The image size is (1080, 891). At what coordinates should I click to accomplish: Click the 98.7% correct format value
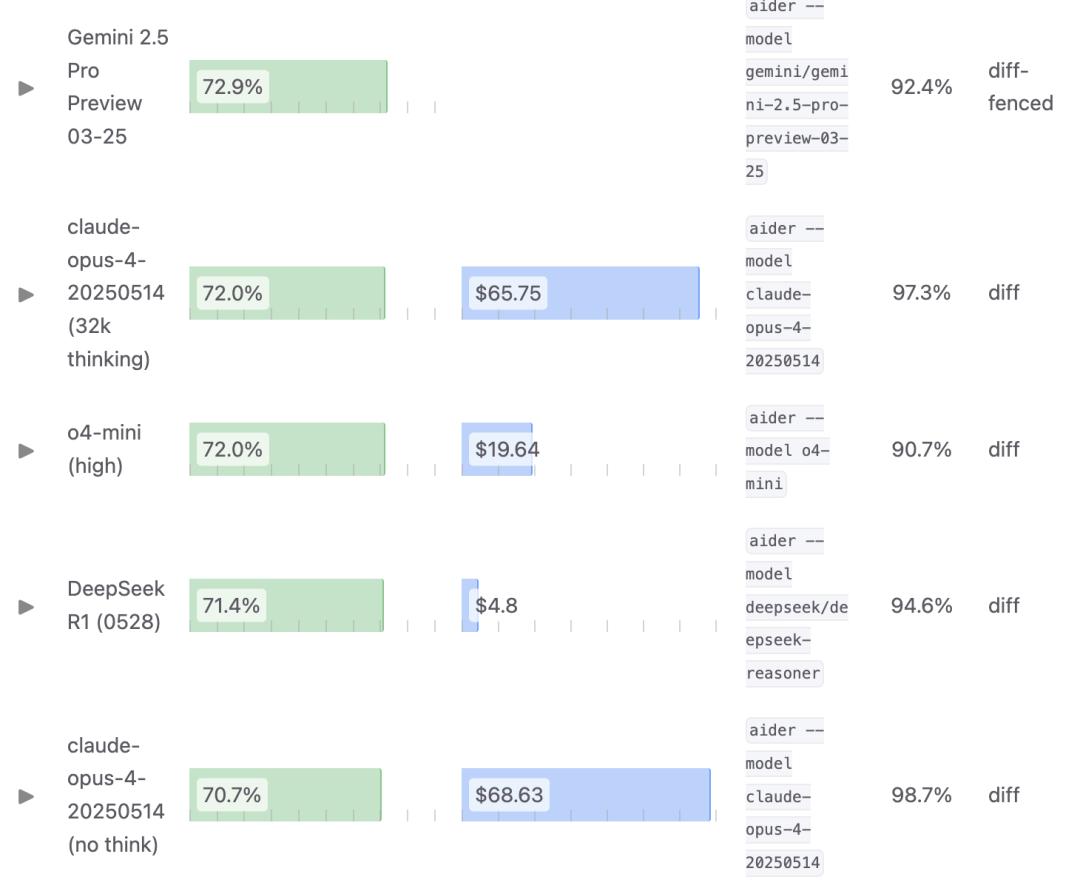[921, 795]
